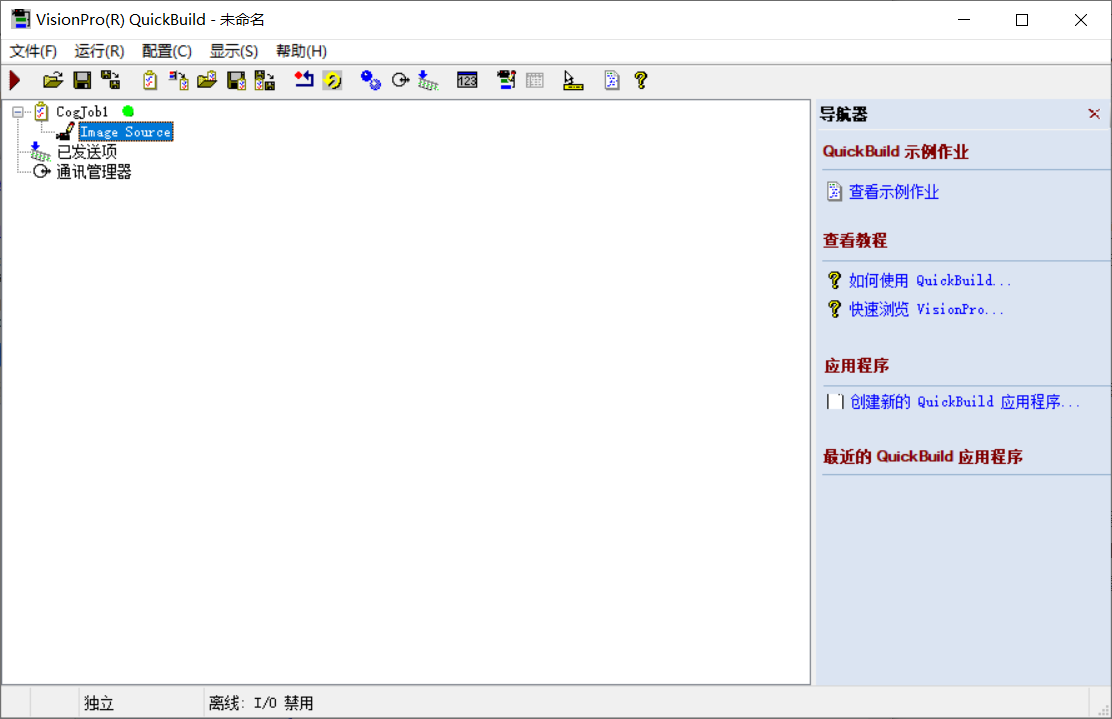Minimize the VisionPro QuickBuild window
The image size is (1112, 719).
[x=964, y=20]
